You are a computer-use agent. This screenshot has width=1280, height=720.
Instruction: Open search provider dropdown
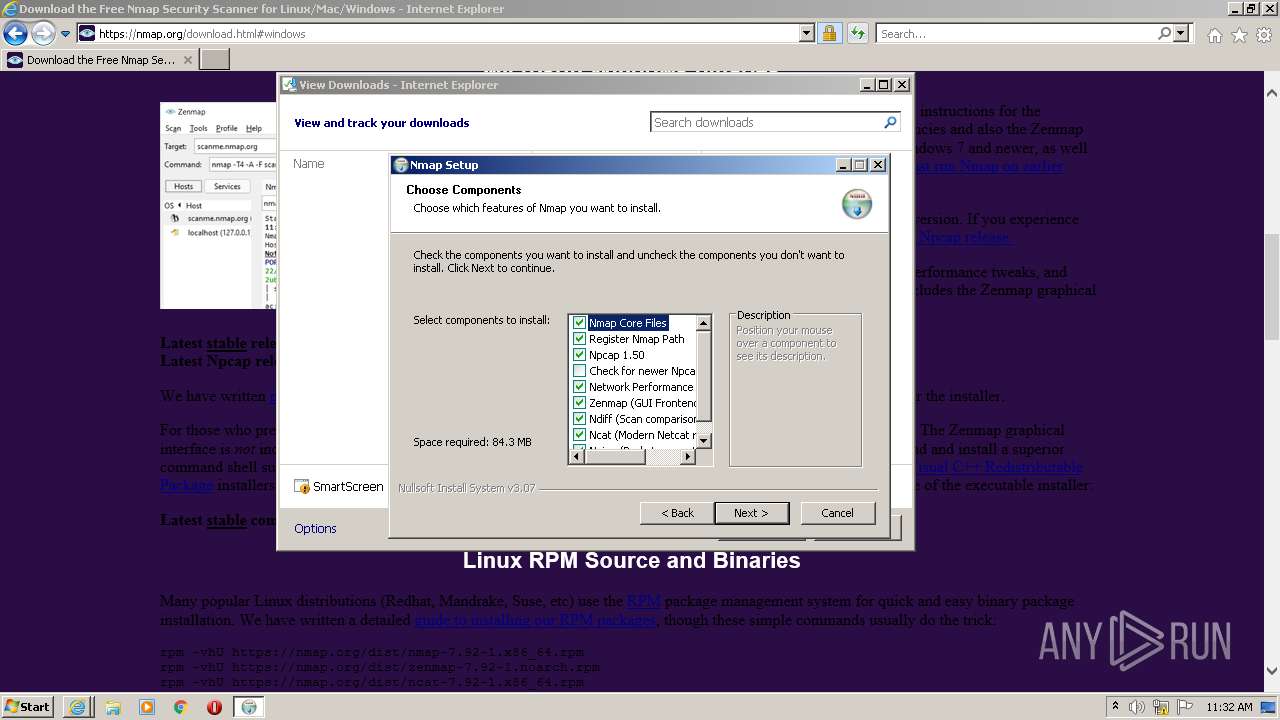pos(1181,34)
